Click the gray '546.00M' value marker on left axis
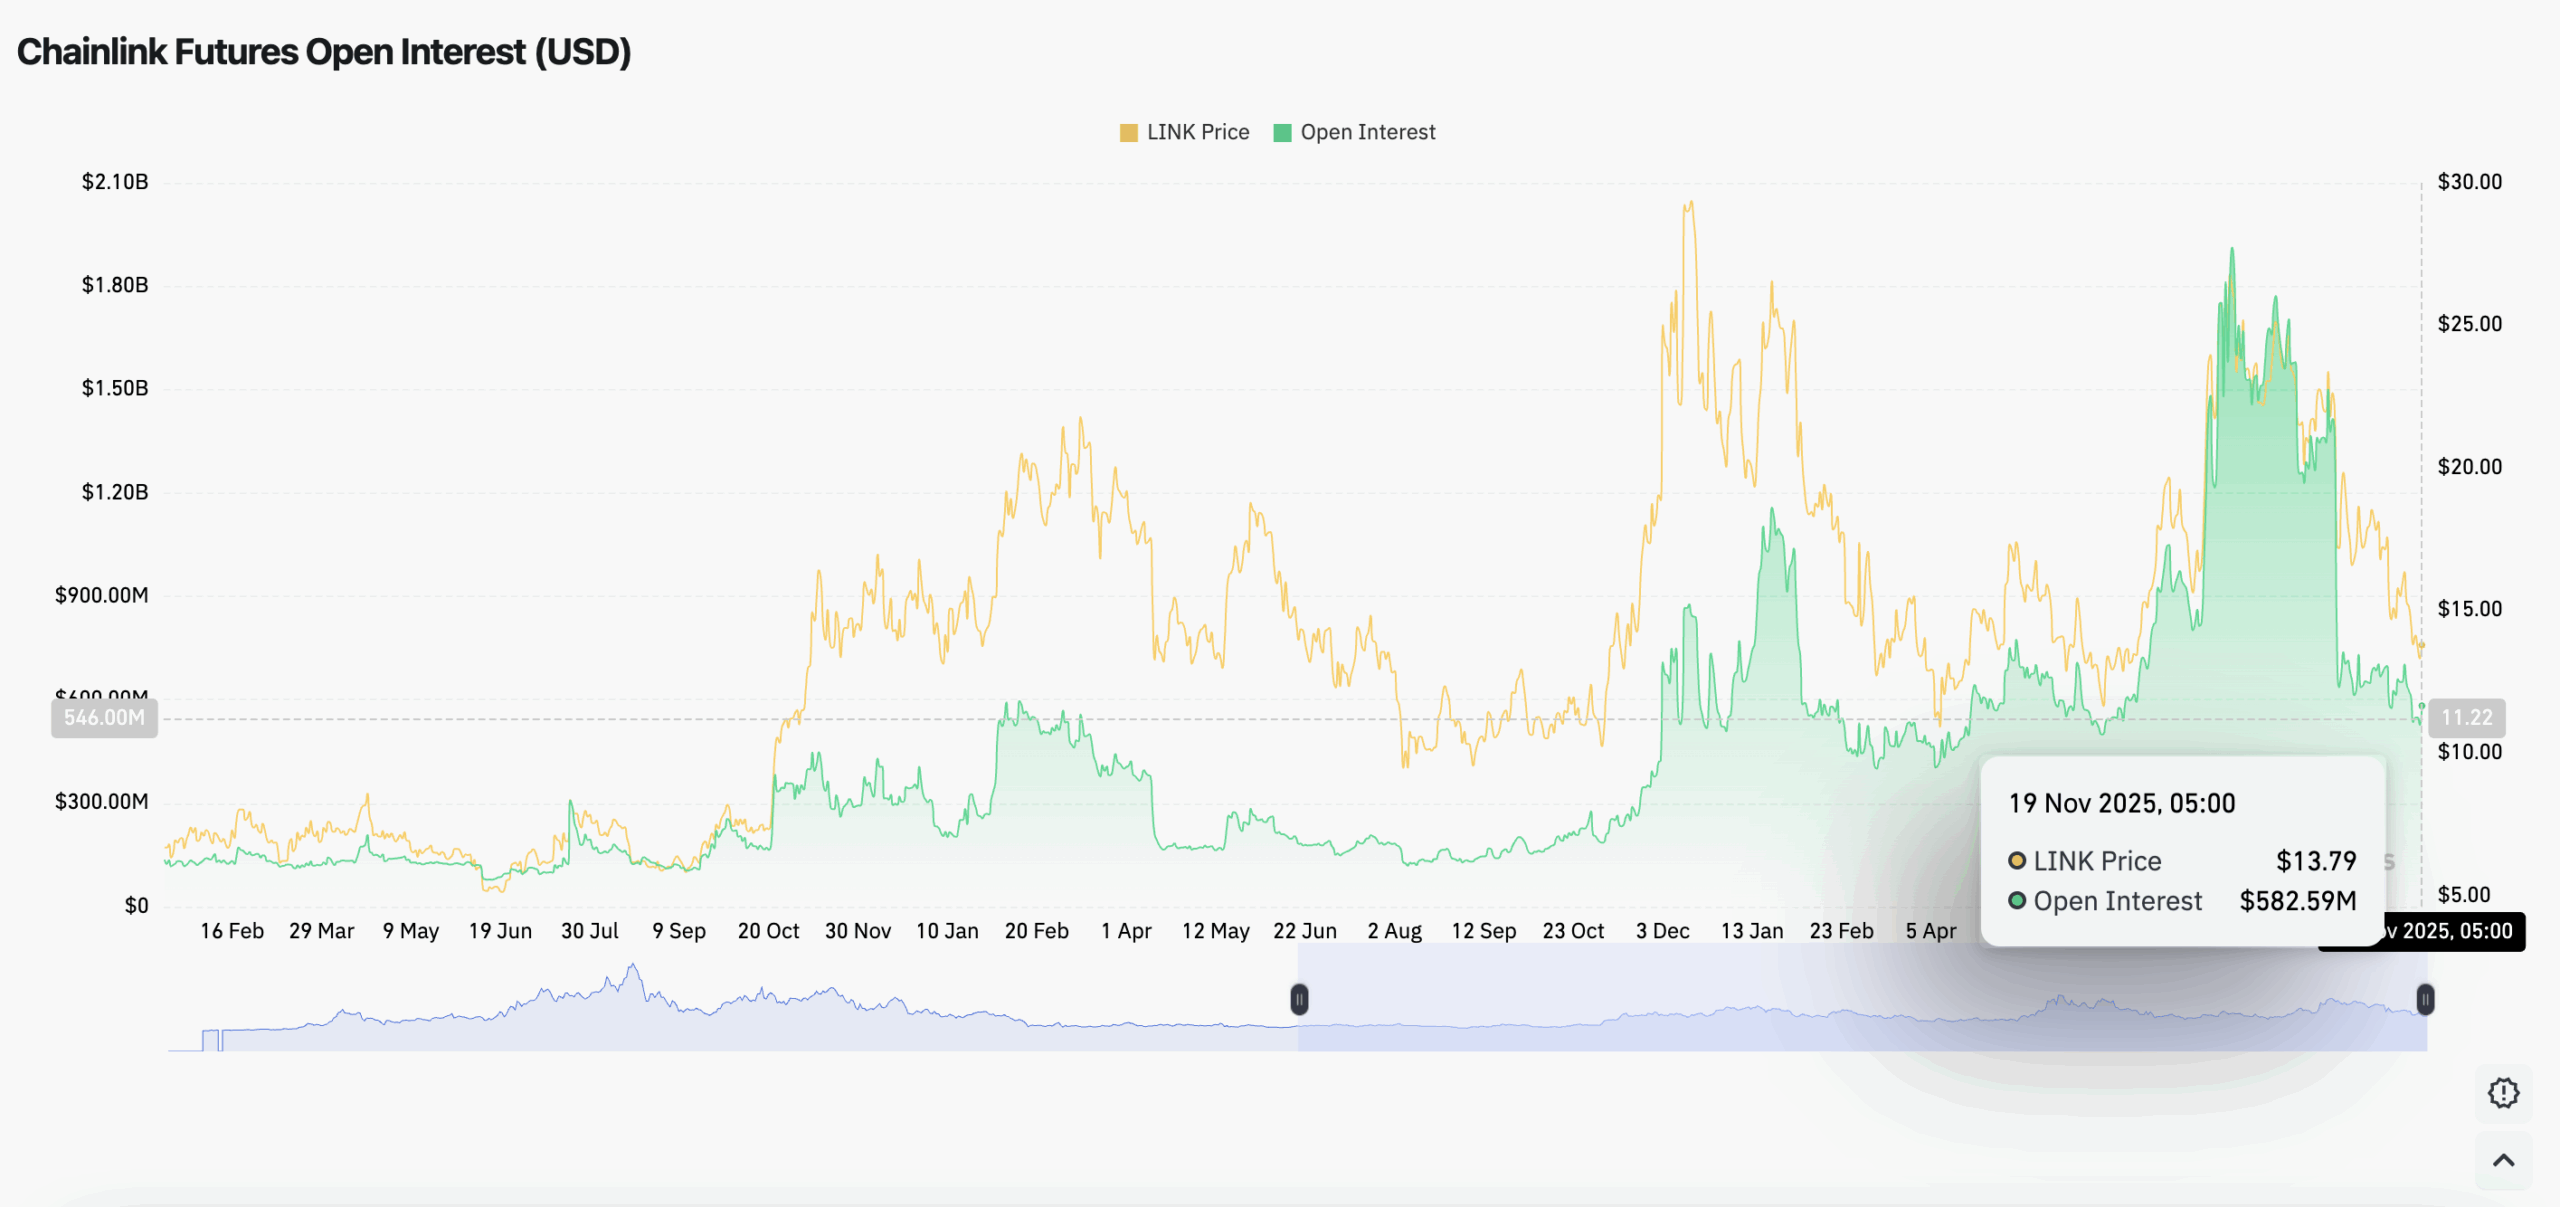This screenshot has height=1207, width=2560. (104, 717)
